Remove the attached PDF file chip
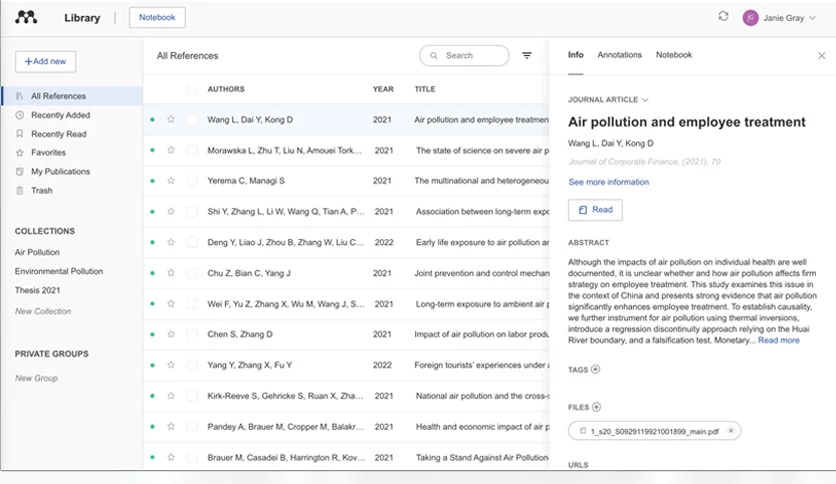The width and height of the screenshot is (836, 484). (x=731, y=431)
